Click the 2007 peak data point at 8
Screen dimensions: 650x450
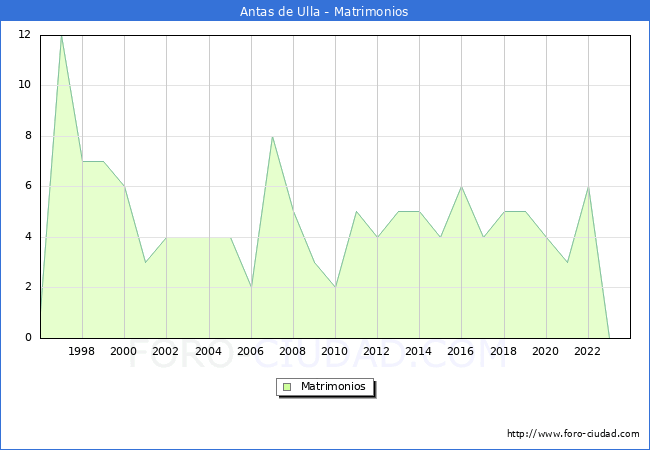(272, 136)
